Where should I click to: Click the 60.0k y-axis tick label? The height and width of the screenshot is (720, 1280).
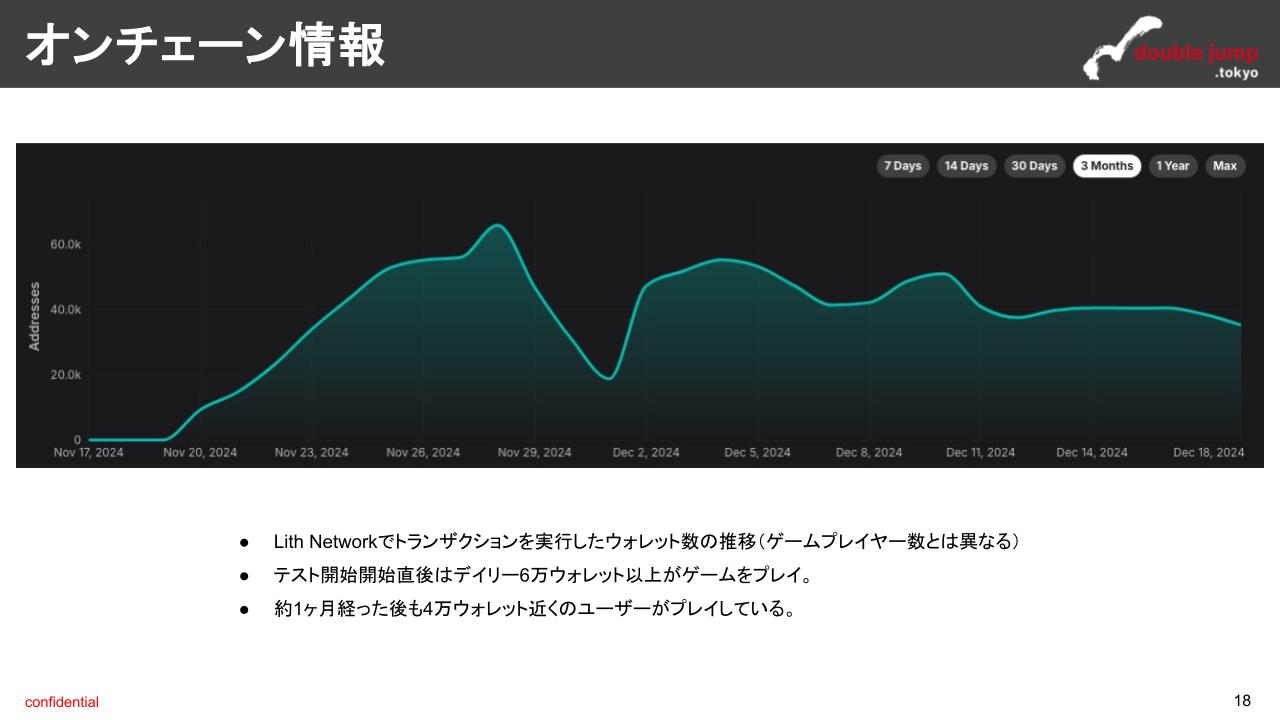click(64, 244)
